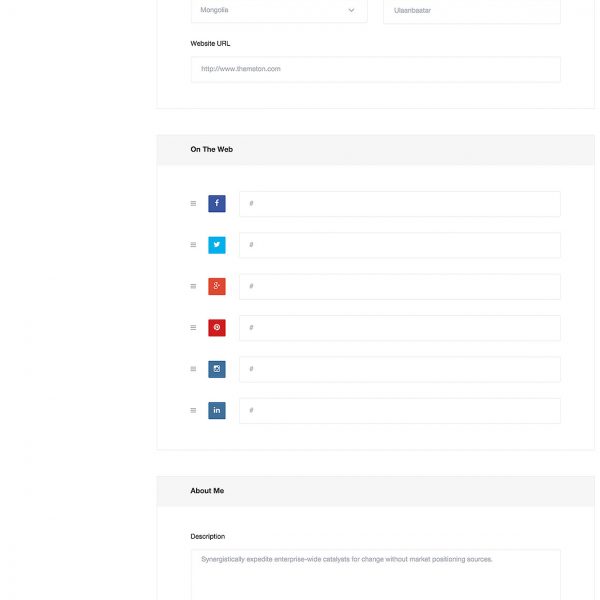Focus the Google Plus link input field
This screenshot has height=600, width=600.
(x=400, y=287)
